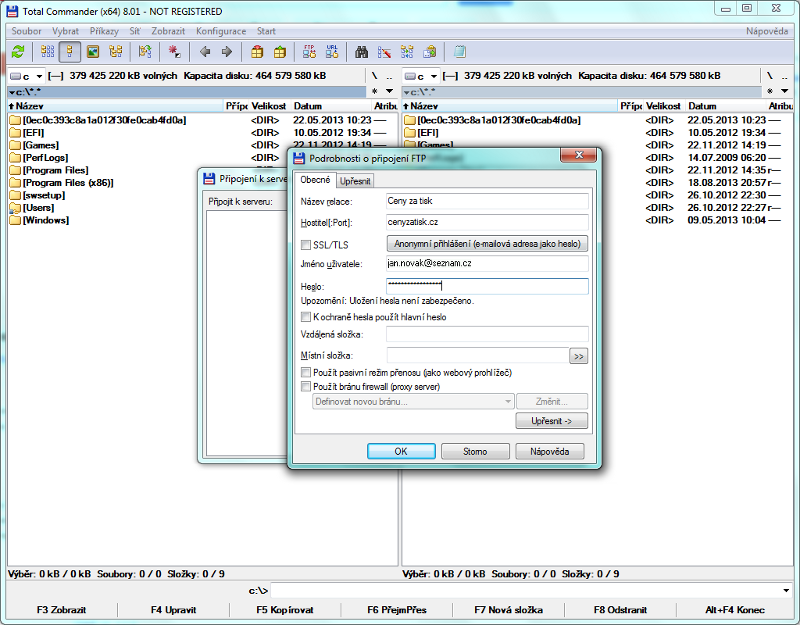Switch to the Obecné tab
Viewport: 800px width, 625px height.
click(315, 180)
